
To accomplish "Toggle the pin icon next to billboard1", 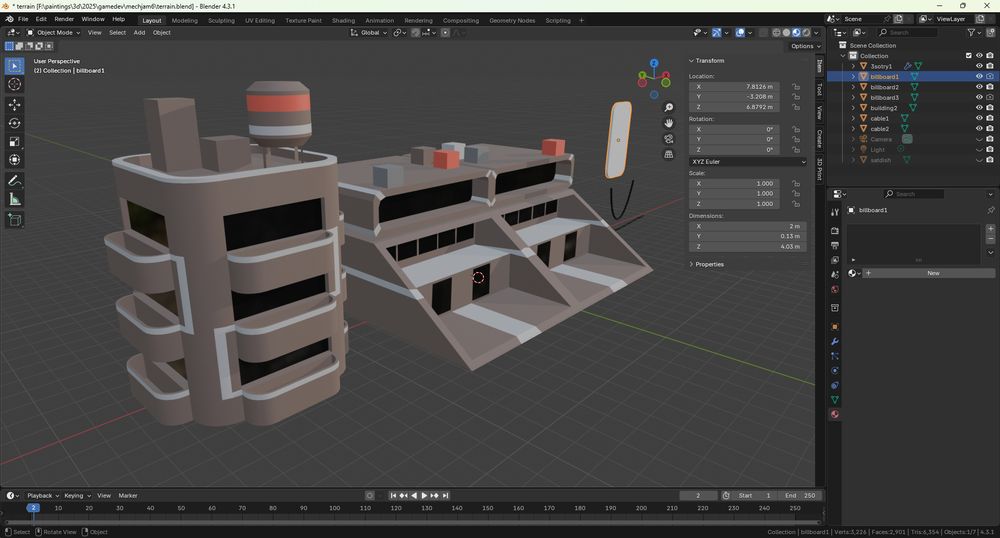I will pyautogui.click(x=990, y=210).
